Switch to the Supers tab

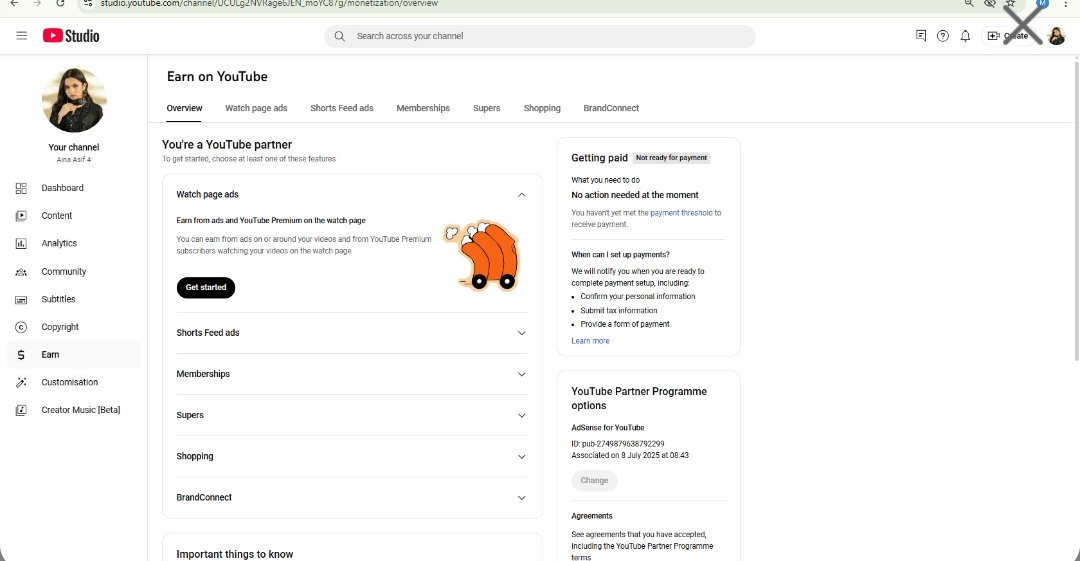(486, 108)
